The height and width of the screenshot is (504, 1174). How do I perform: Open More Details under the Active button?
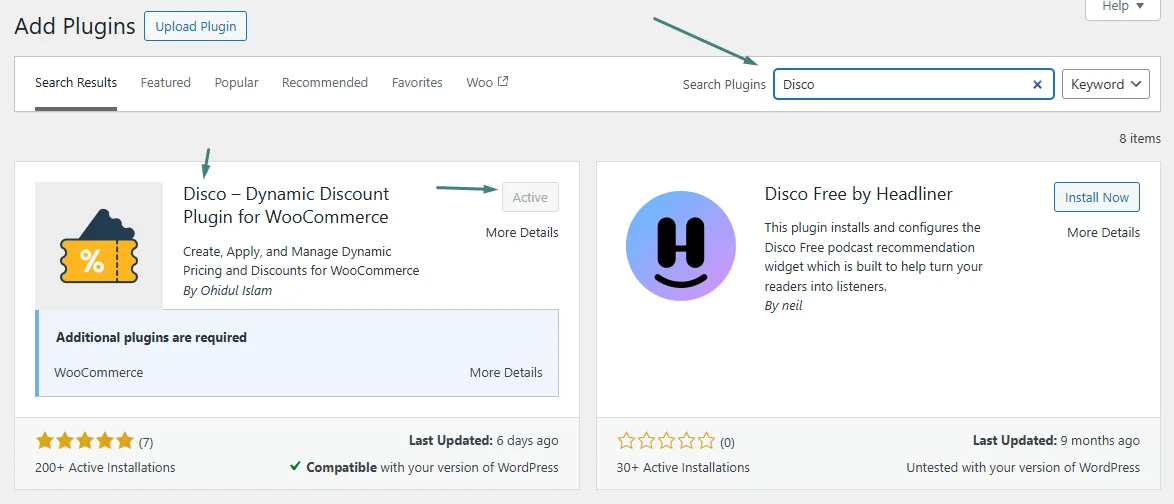coord(522,232)
